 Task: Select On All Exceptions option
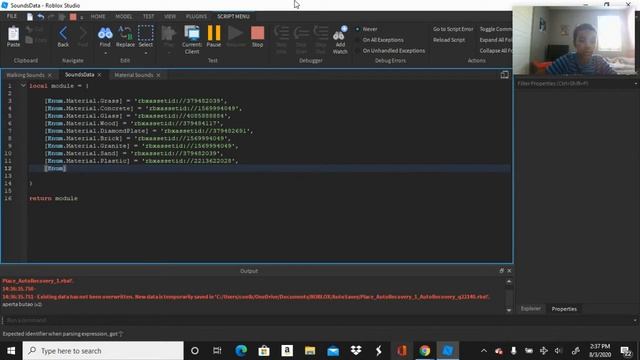pyautogui.click(x=380, y=40)
